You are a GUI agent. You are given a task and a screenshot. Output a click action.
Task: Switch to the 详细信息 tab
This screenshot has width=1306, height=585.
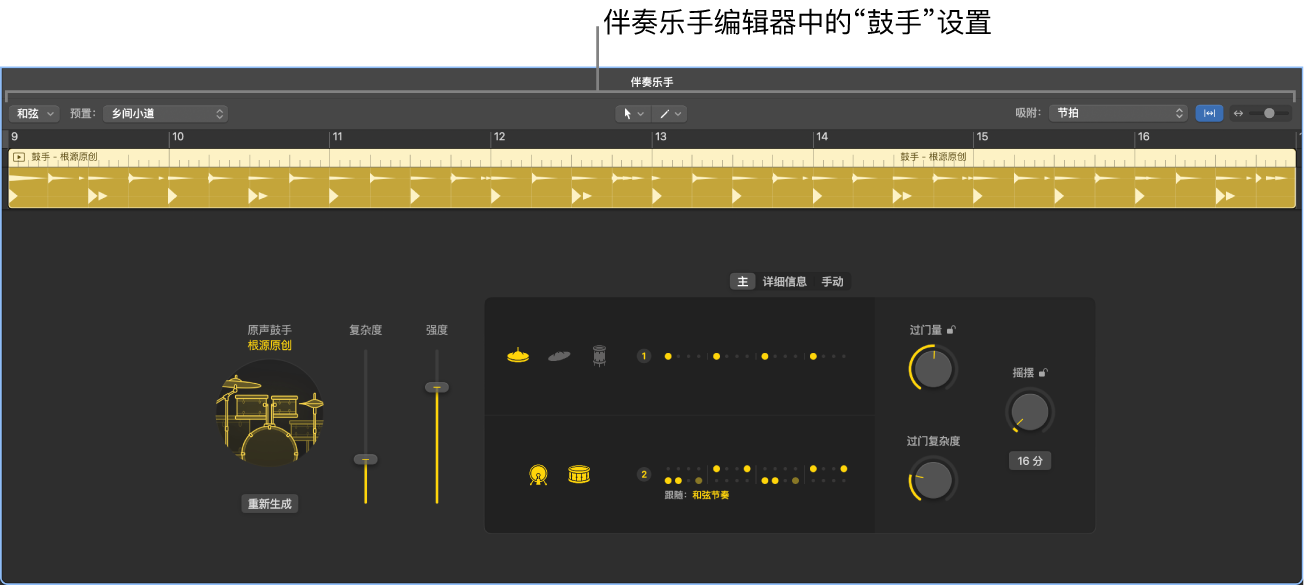[785, 282]
